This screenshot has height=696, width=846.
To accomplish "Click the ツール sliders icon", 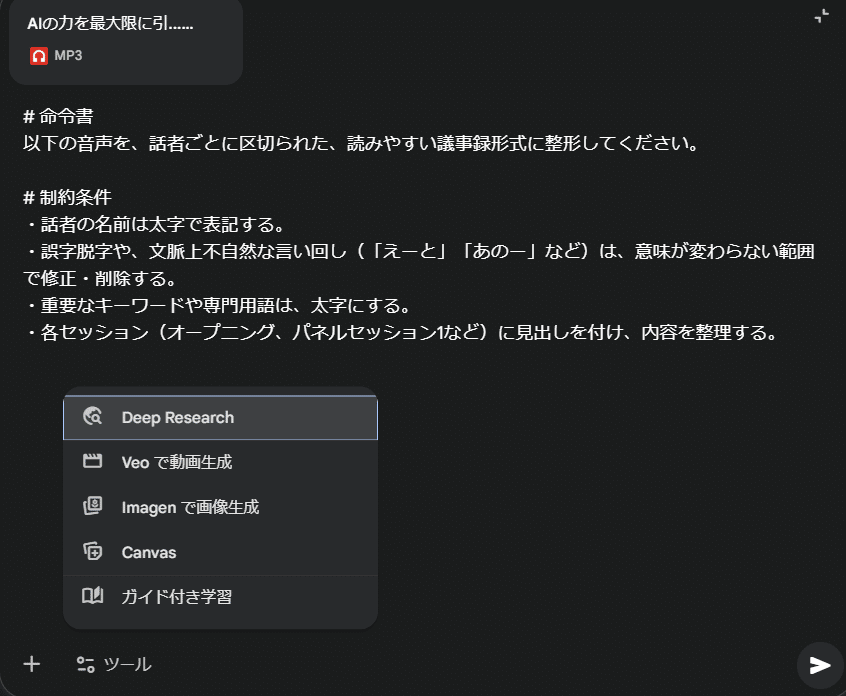I will (x=85, y=664).
